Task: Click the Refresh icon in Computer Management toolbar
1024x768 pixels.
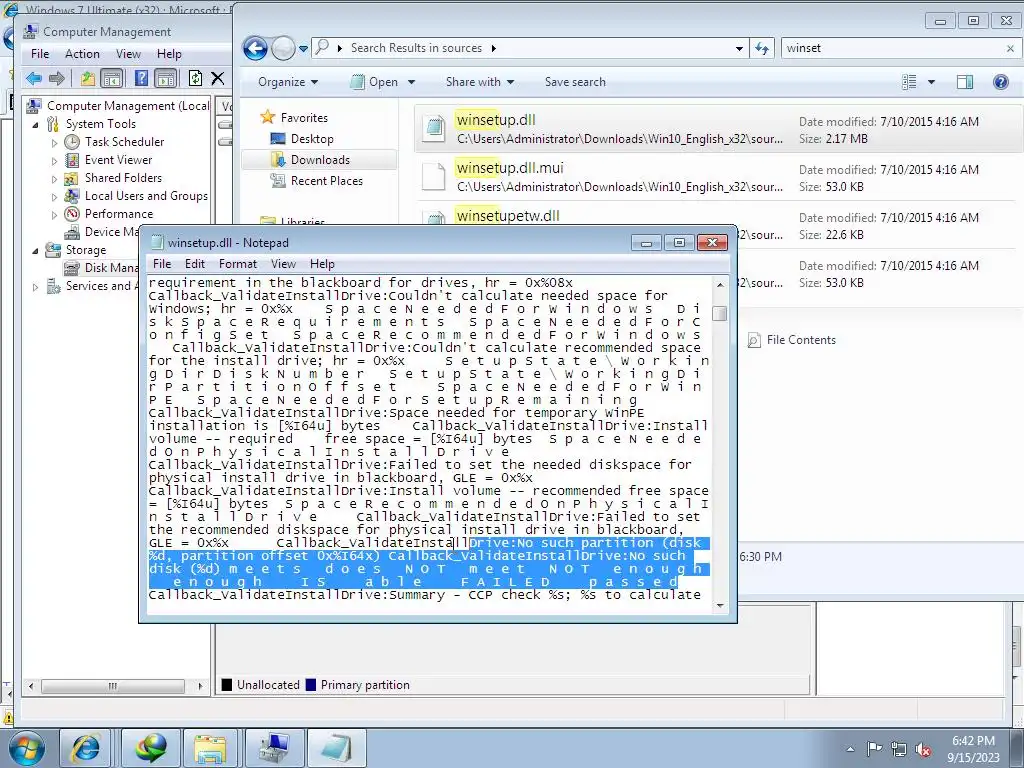Action: coord(195,78)
